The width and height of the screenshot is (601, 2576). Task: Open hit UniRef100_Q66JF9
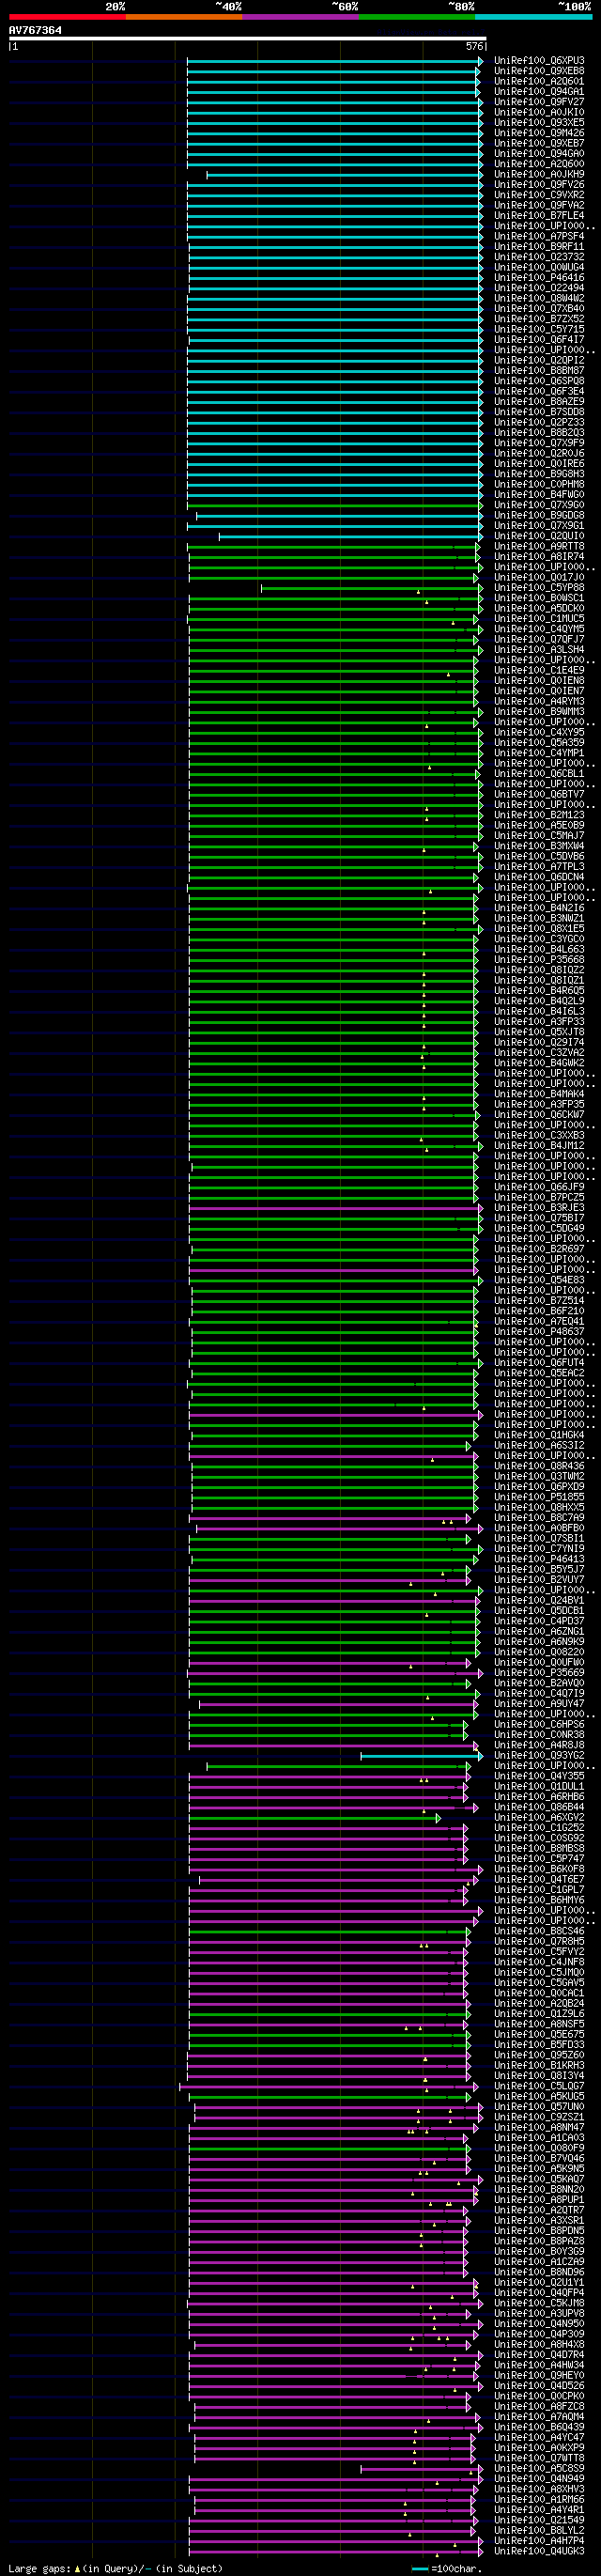point(540,1187)
